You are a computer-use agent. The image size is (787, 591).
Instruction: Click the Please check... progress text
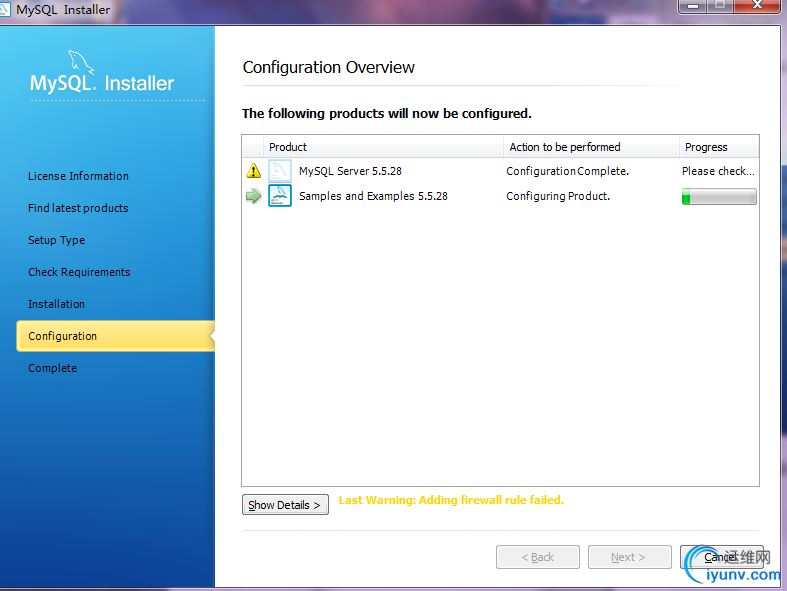tap(718, 171)
